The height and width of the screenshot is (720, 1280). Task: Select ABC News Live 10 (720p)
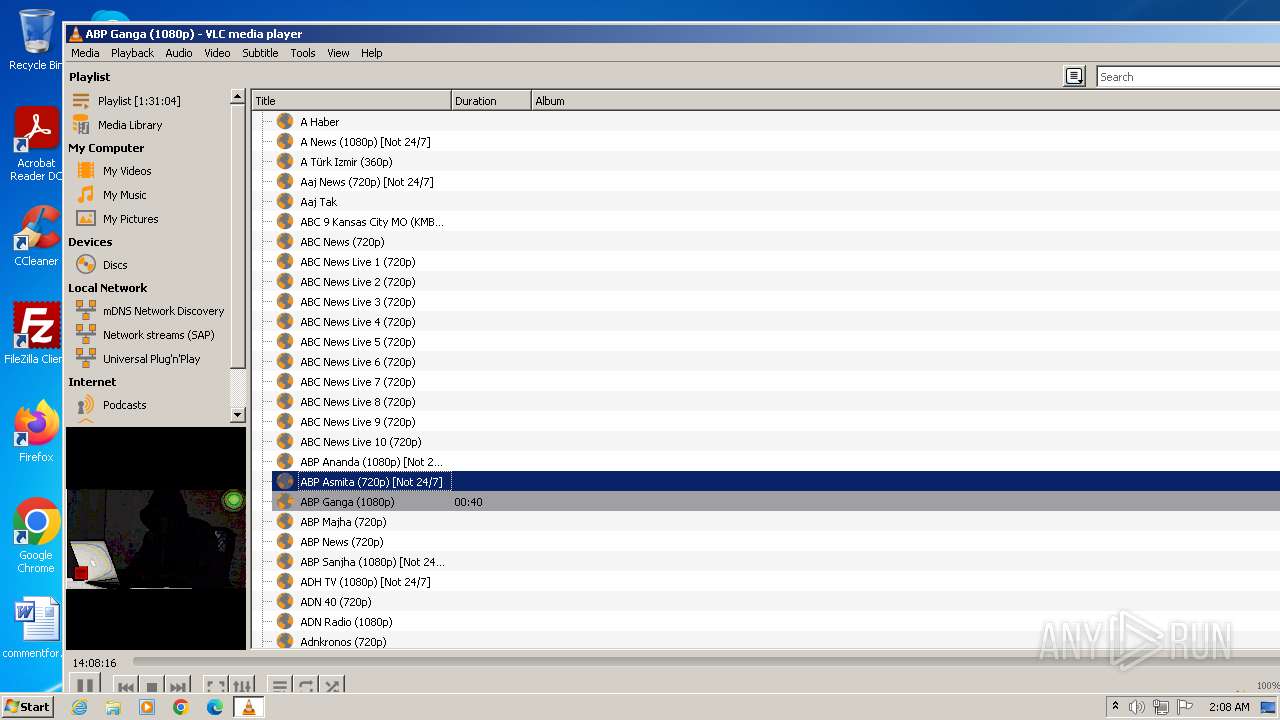point(360,442)
